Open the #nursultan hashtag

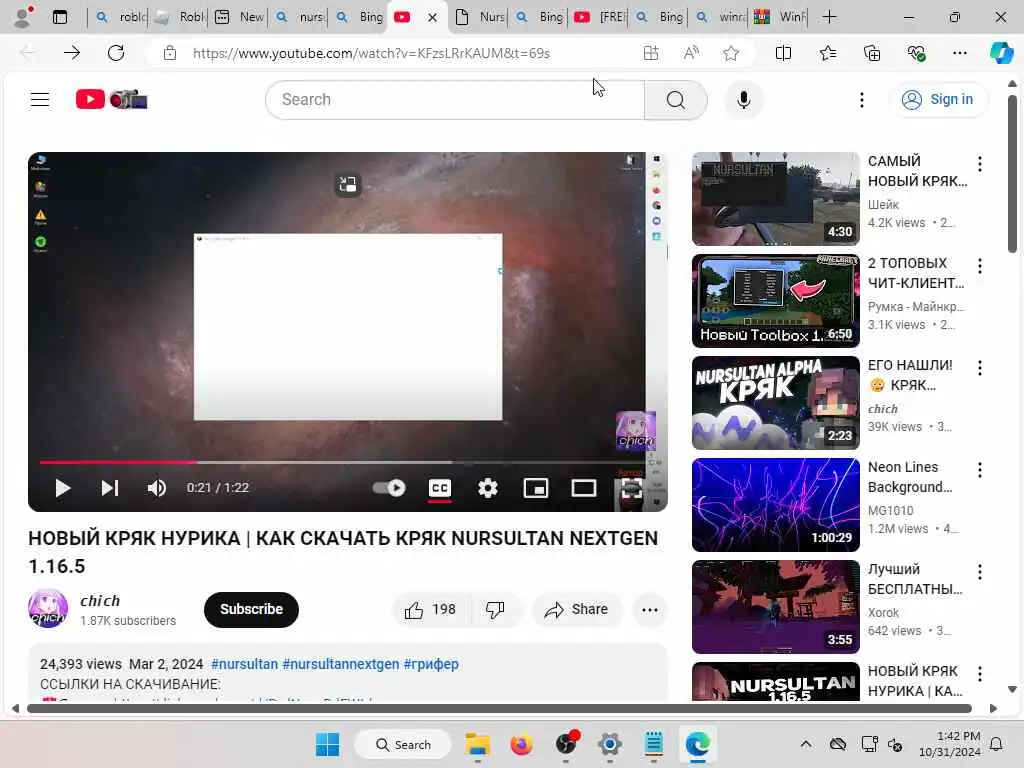tap(244, 664)
